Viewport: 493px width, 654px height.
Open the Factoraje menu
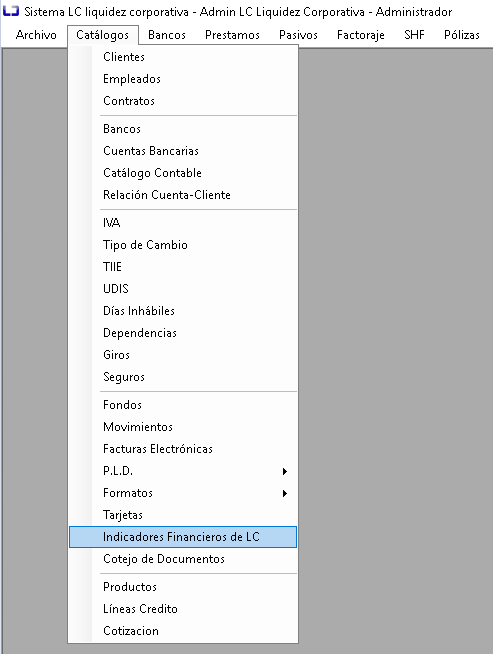[x=360, y=35]
